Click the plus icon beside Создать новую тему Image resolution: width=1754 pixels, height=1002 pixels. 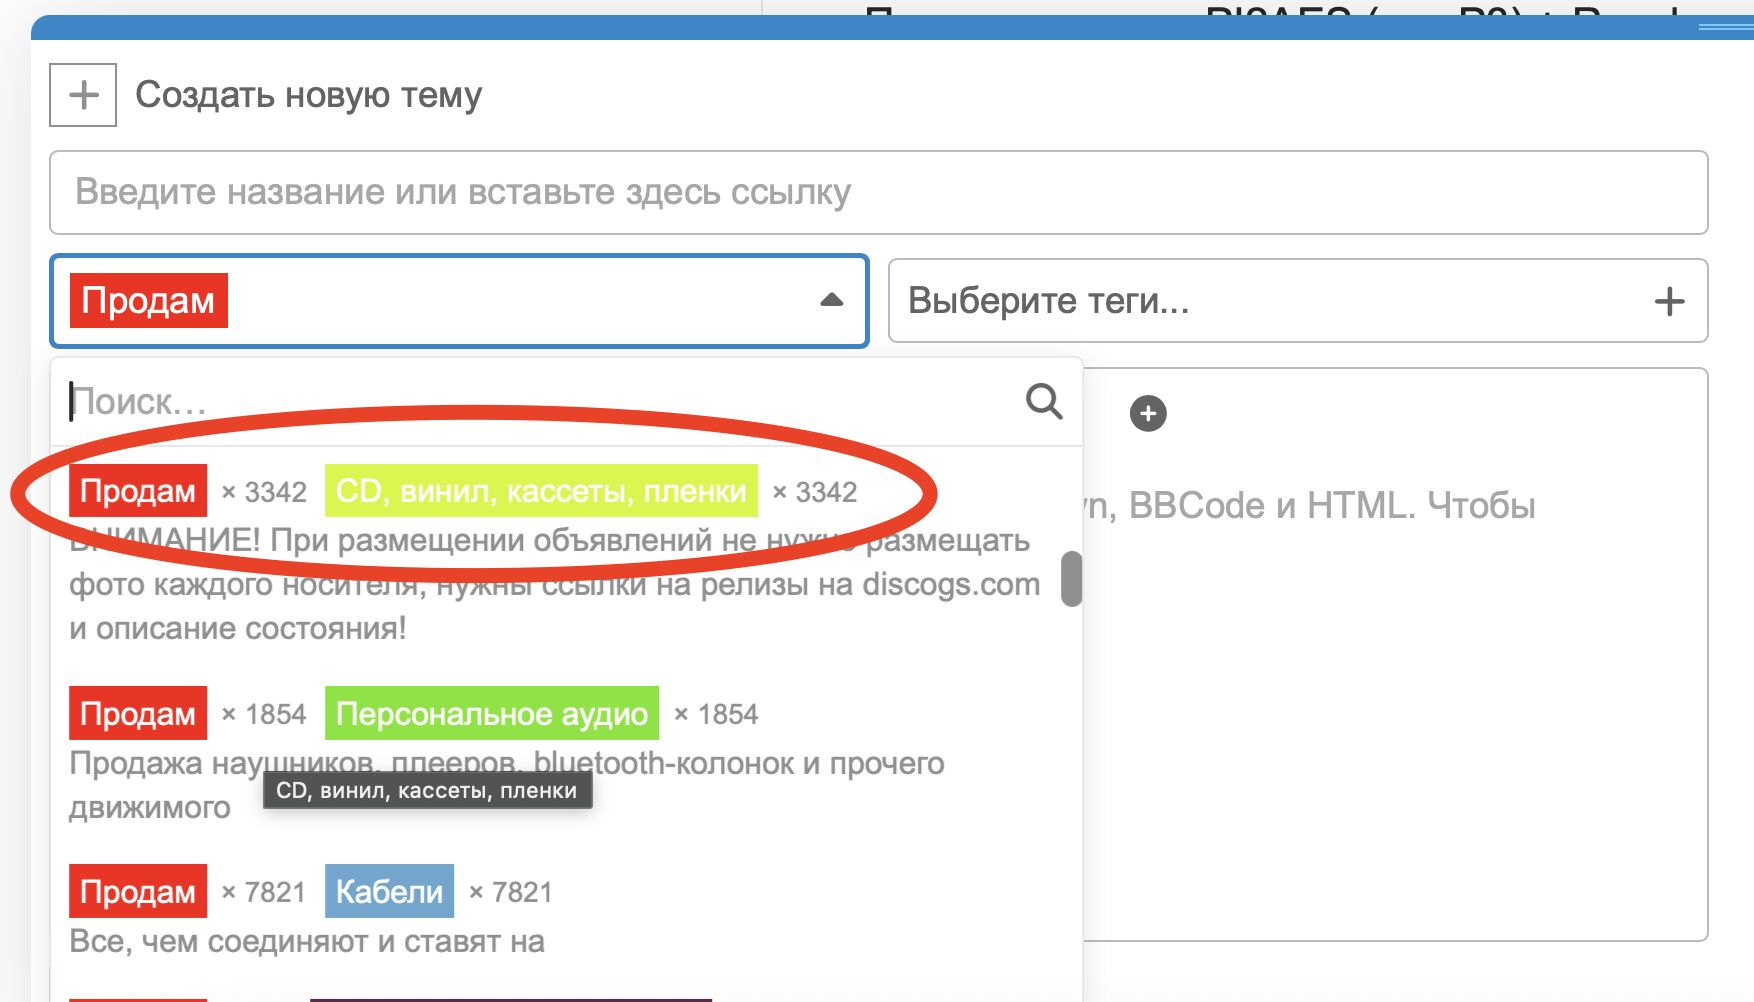83,95
